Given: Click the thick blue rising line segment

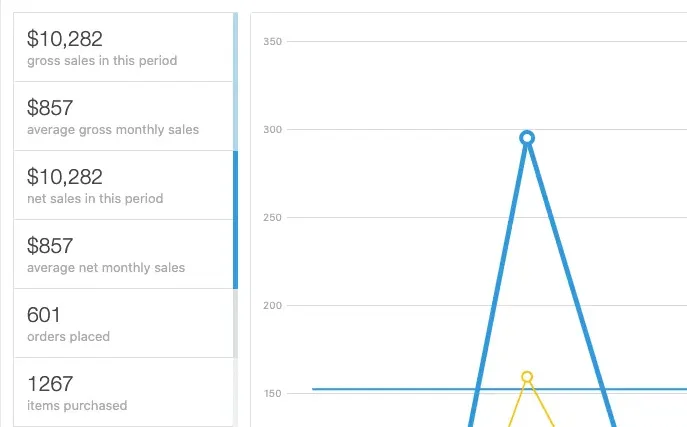Looking at the screenshot, I should click(498, 280).
